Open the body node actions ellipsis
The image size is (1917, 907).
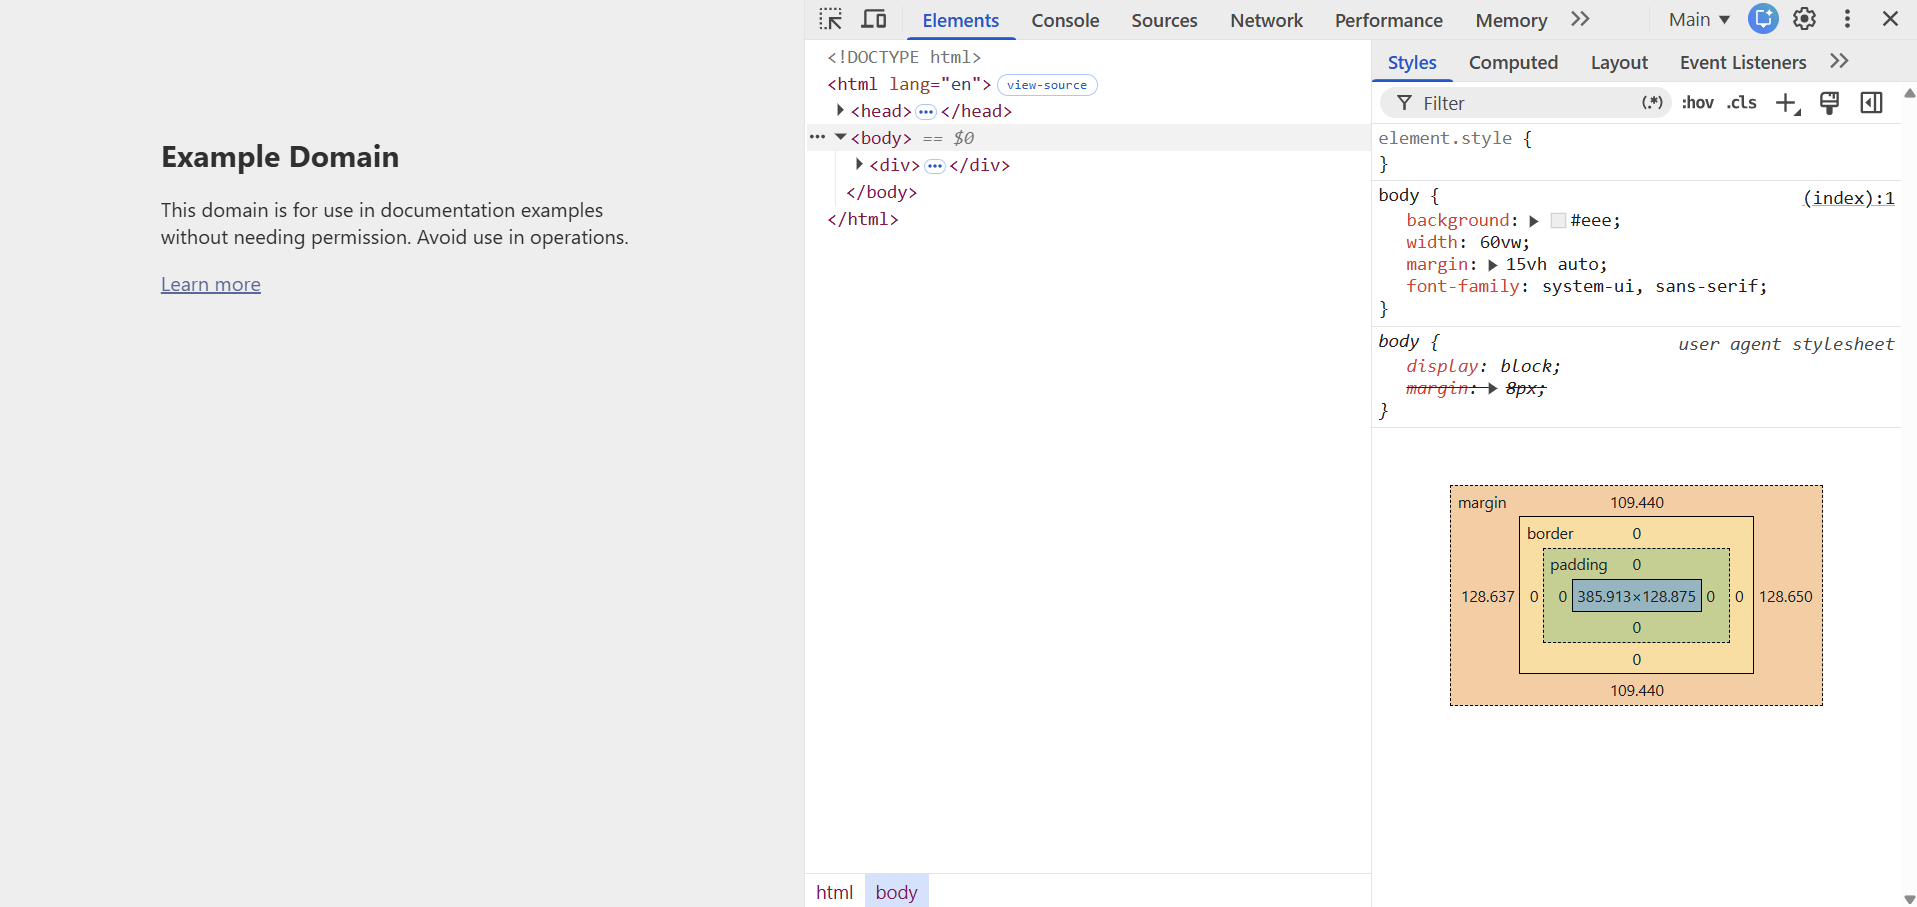coord(817,137)
